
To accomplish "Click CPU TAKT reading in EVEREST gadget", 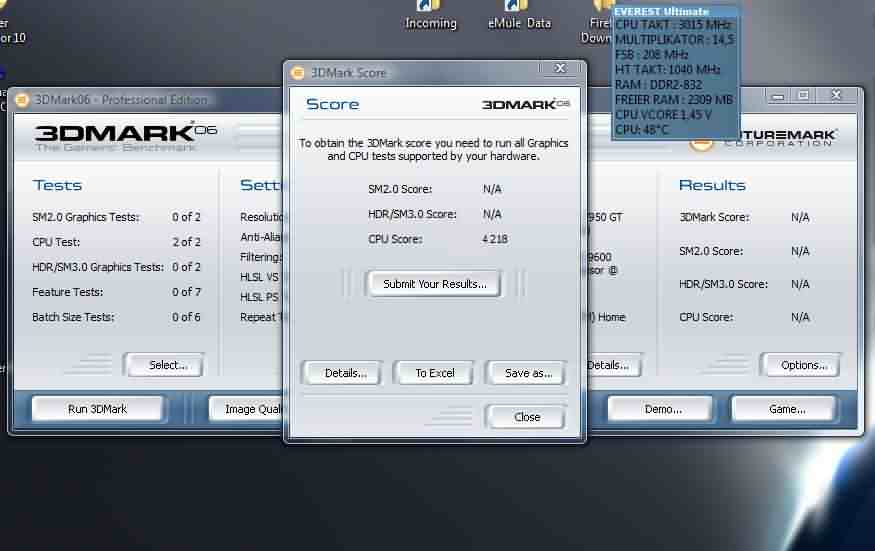I will [673, 25].
